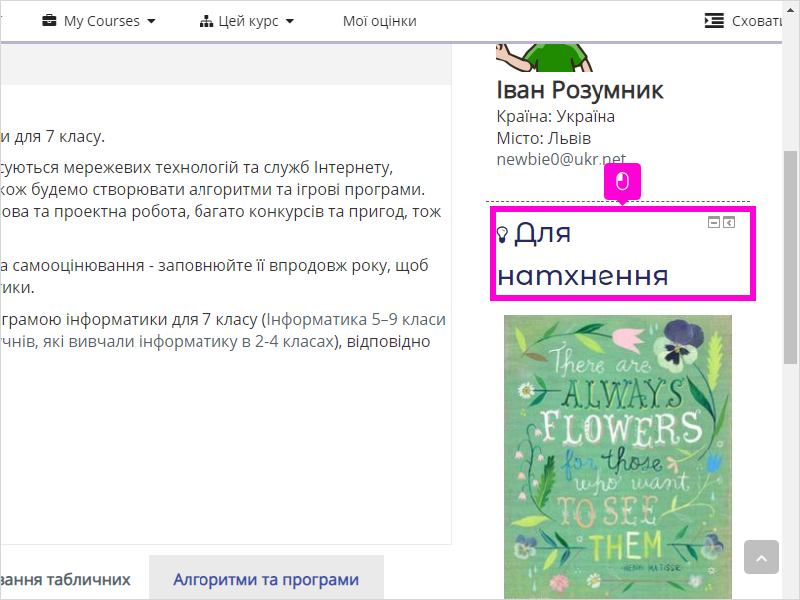Click the Always Flowers inspirational image
Image resolution: width=800 pixels, height=600 pixels.
point(617,457)
